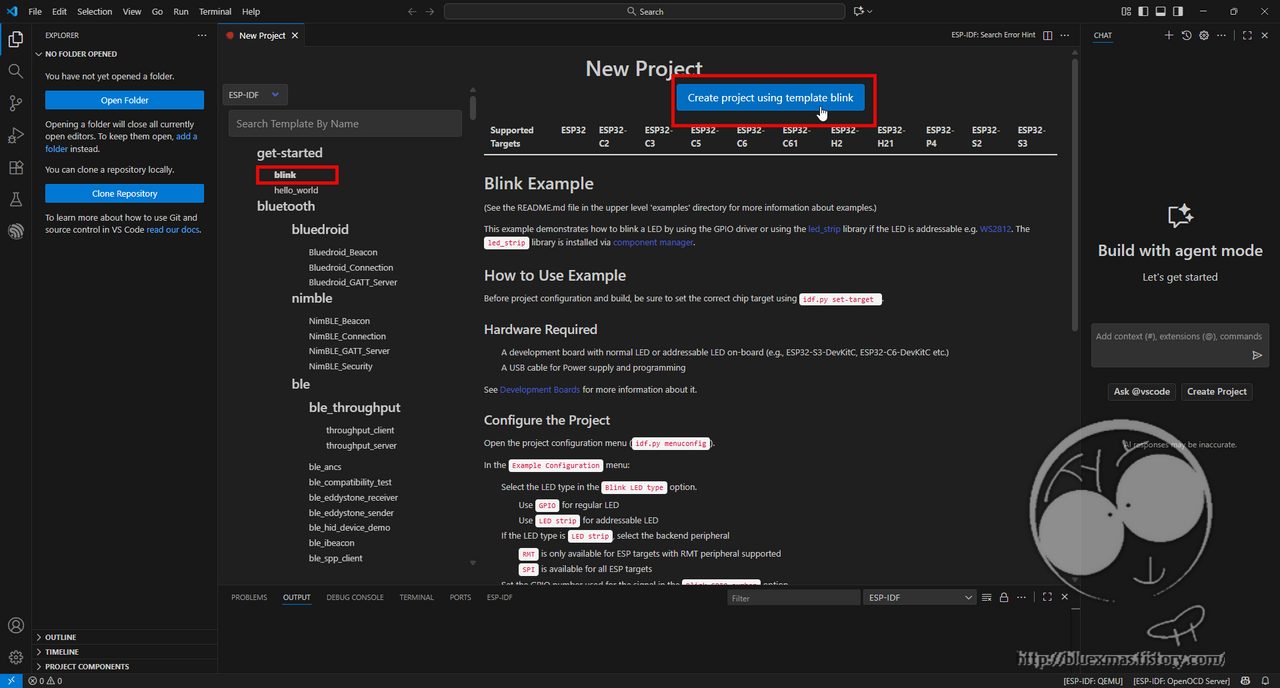Toggle Output scroll lock
Screen dimensions: 1280x688
point(1003,597)
